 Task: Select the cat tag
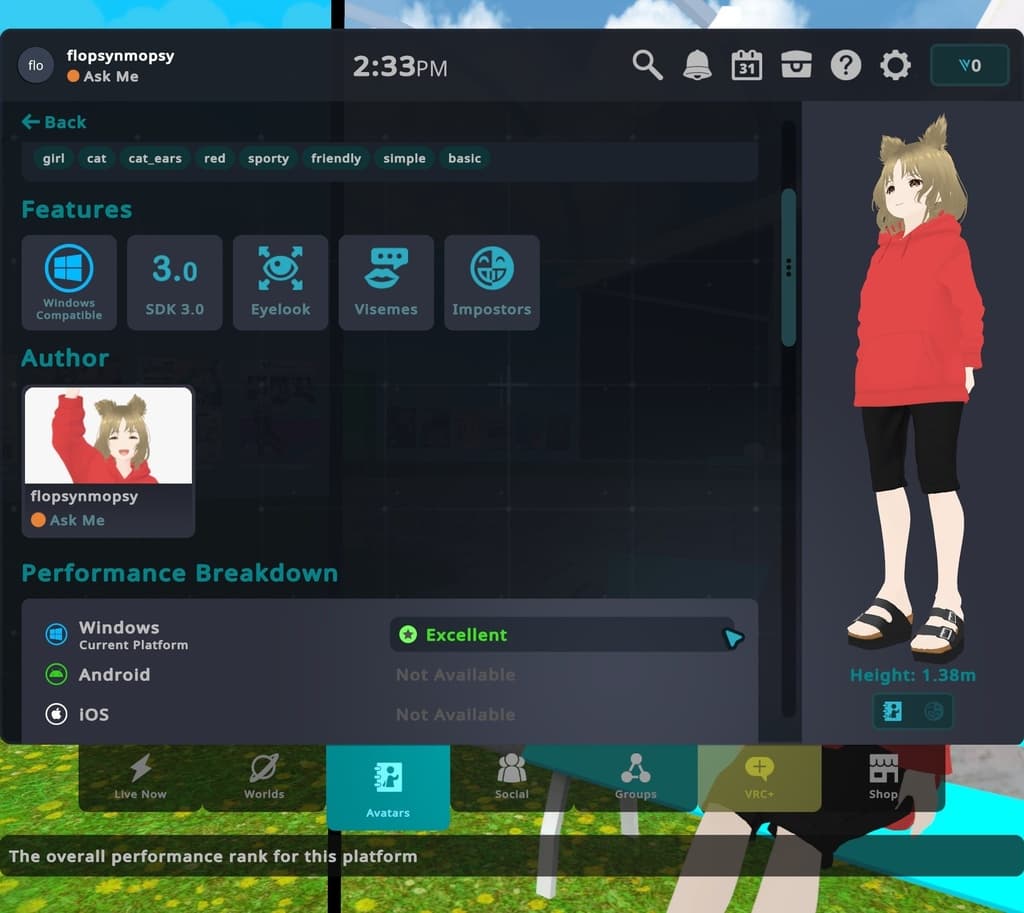click(97, 159)
